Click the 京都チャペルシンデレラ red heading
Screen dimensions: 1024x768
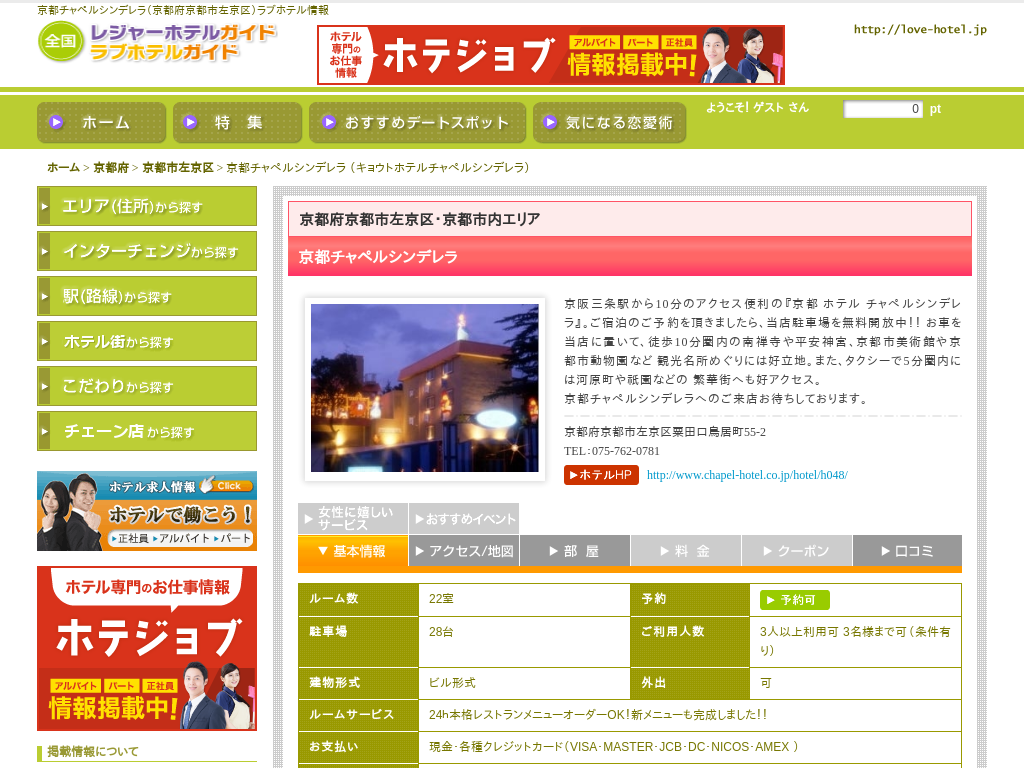pos(378,257)
